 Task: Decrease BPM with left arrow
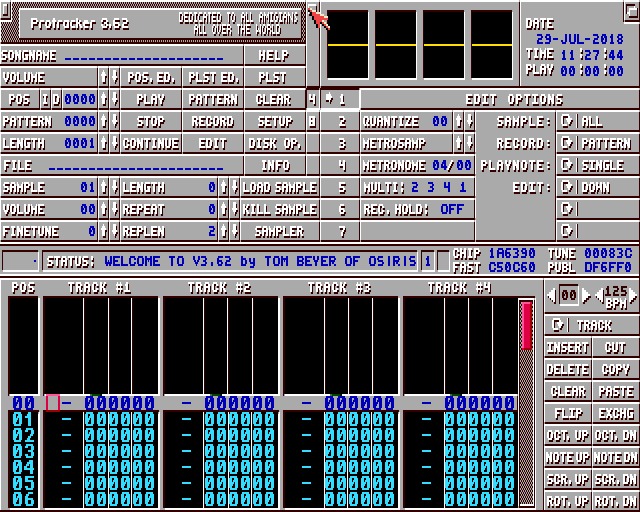point(599,295)
